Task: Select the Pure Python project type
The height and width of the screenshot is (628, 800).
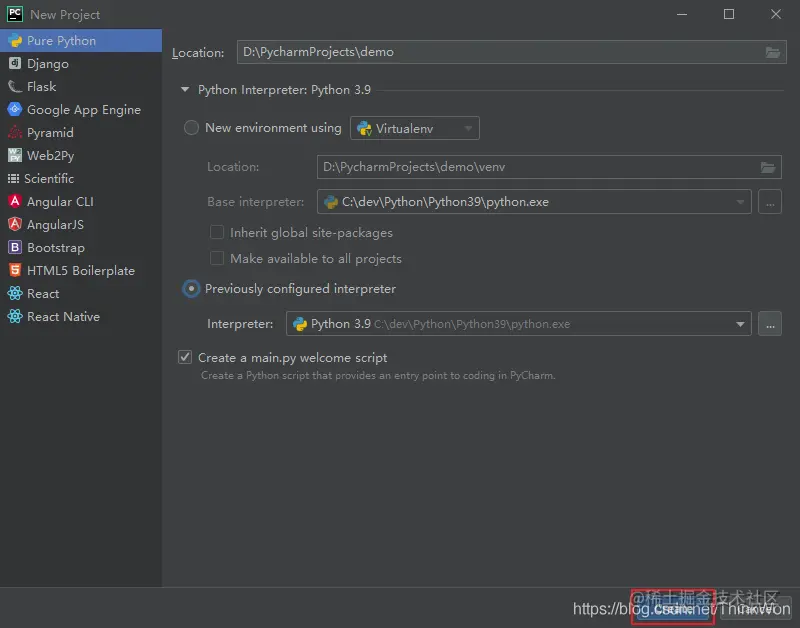Action: point(81,40)
